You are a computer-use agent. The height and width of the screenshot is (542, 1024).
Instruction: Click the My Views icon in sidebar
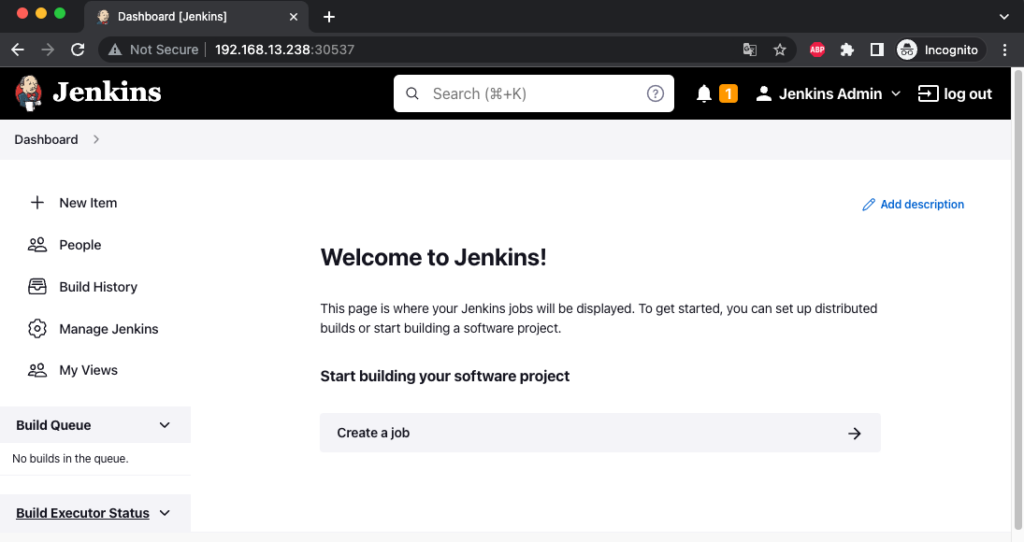click(37, 370)
